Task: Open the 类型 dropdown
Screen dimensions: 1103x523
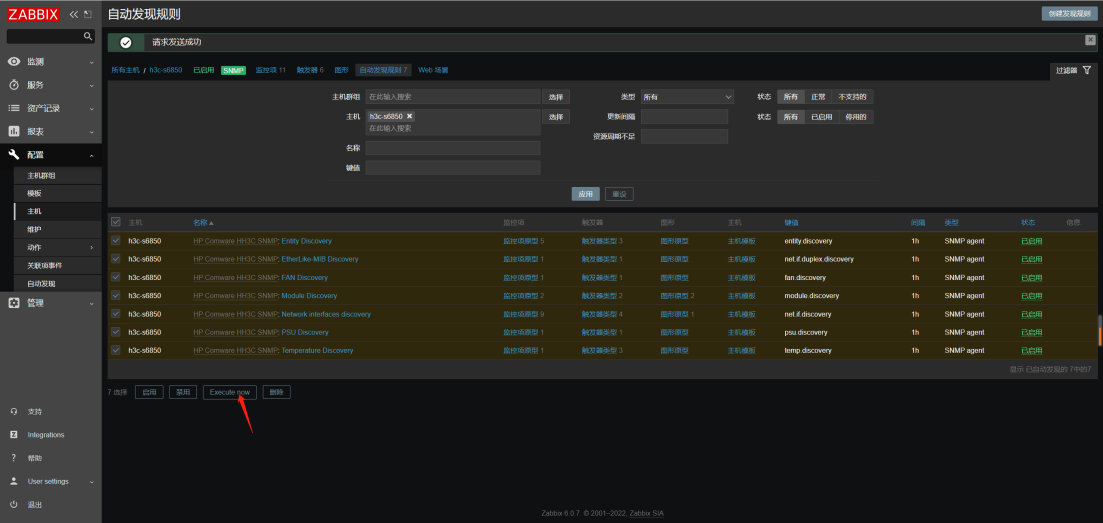Action: 687,97
